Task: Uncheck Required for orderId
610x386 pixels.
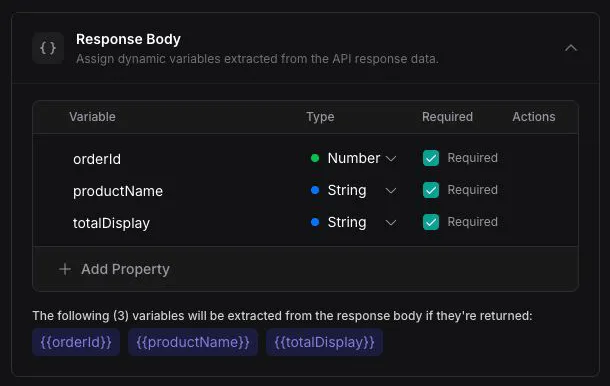Action: click(431, 158)
